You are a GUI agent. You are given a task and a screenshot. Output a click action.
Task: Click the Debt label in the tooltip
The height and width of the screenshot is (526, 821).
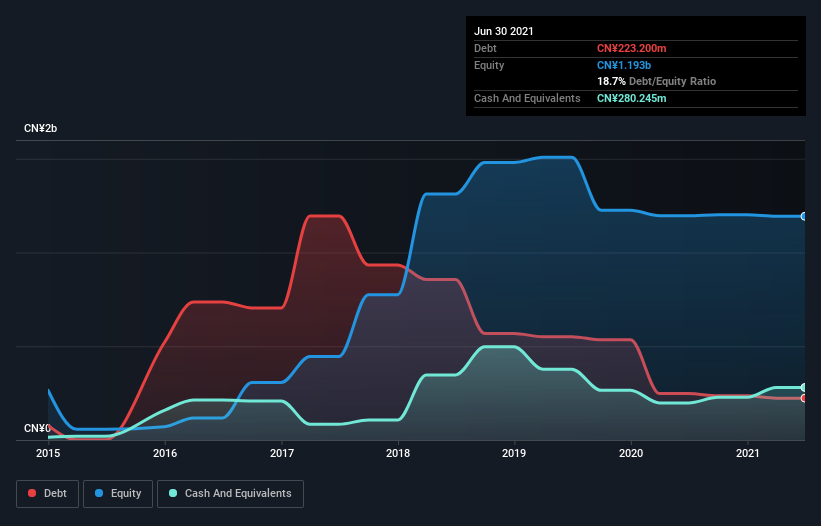coord(485,49)
